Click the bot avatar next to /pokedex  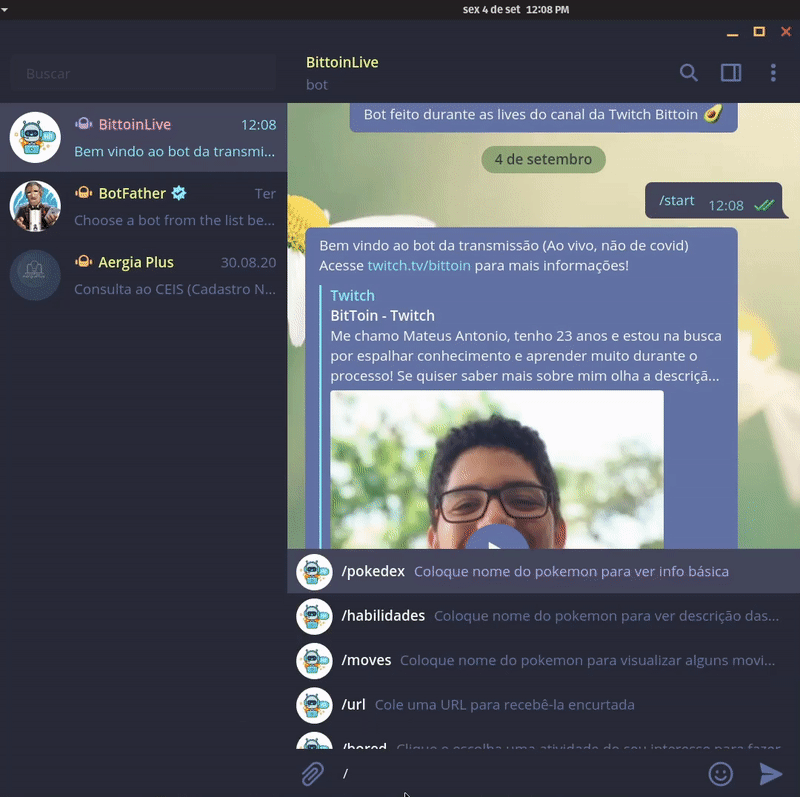pos(314,571)
